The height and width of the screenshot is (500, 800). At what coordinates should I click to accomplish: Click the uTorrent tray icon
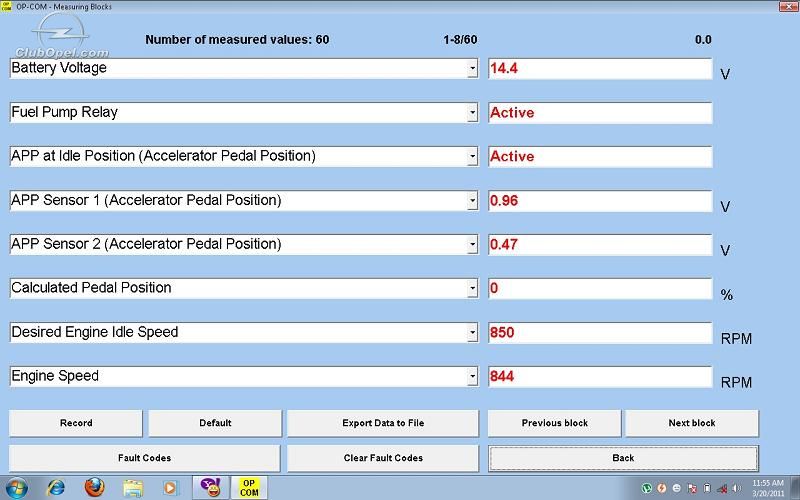pos(647,489)
